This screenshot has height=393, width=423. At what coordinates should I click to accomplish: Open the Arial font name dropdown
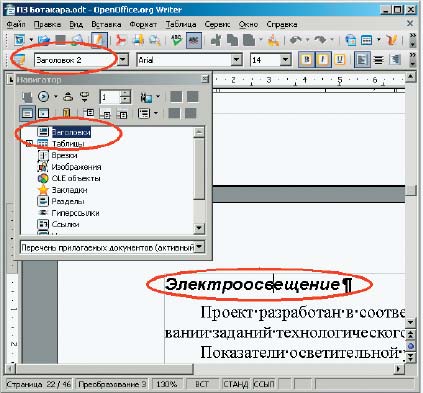point(236,60)
